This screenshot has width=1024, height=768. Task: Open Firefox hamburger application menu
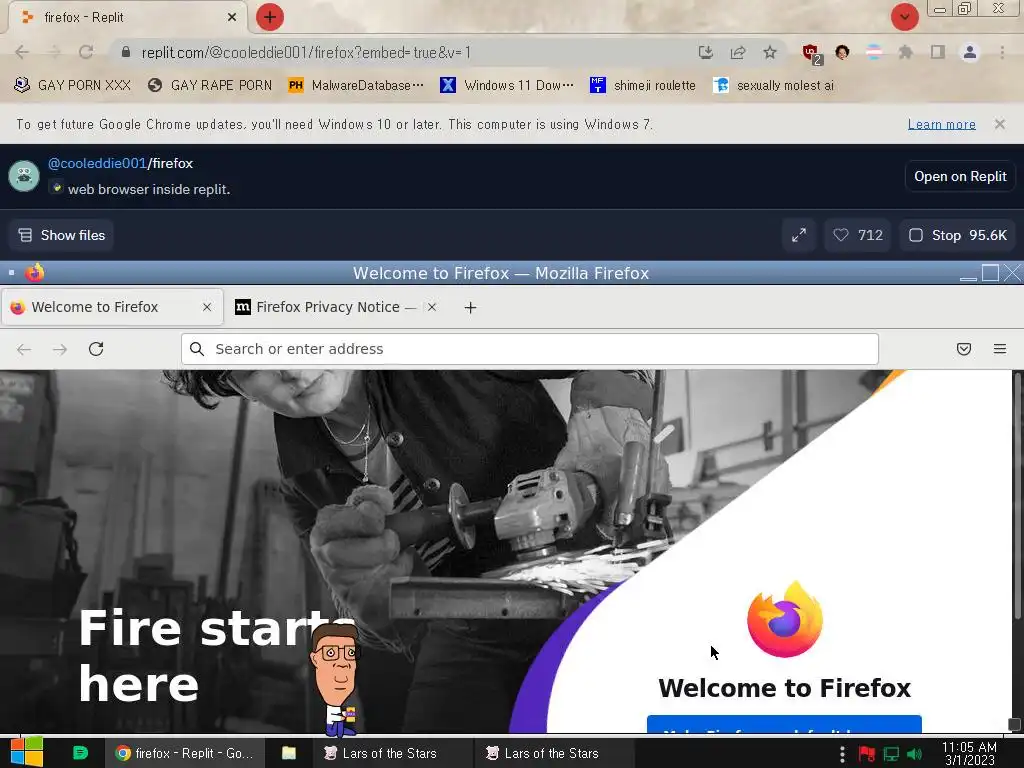tap(999, 349)
